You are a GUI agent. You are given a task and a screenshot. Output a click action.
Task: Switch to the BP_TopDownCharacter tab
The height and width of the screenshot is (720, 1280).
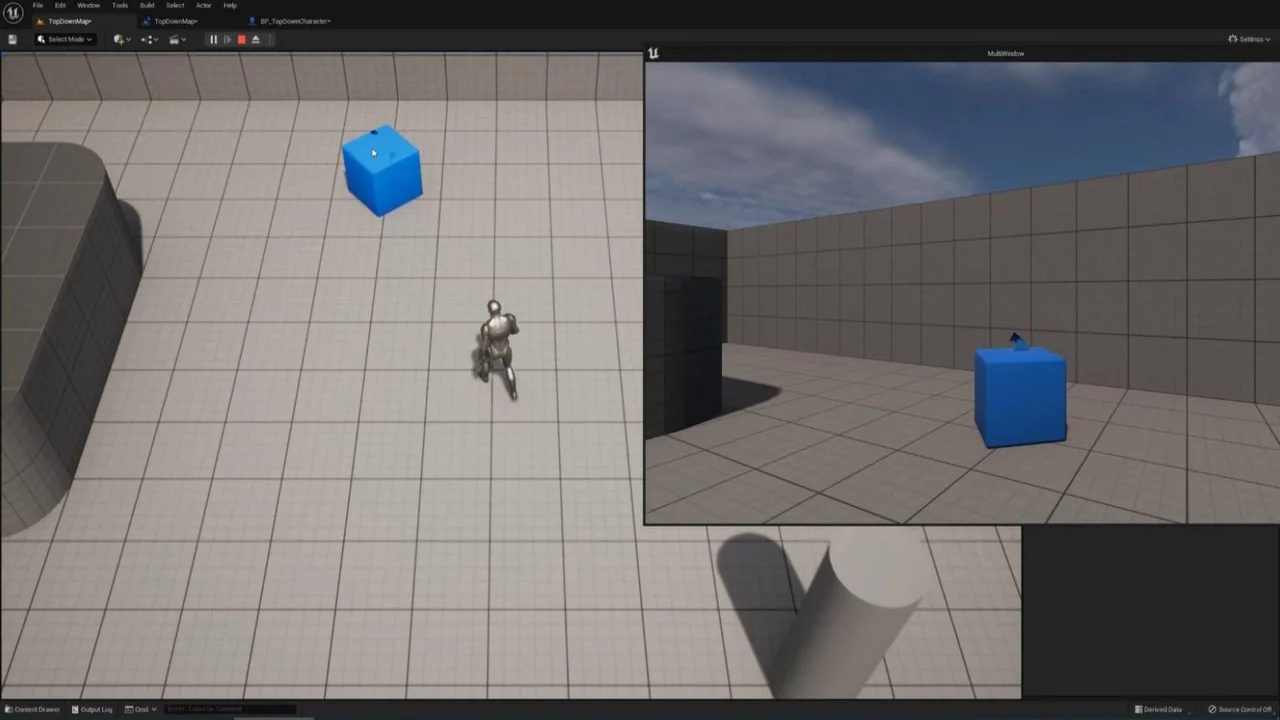point(294,21)
